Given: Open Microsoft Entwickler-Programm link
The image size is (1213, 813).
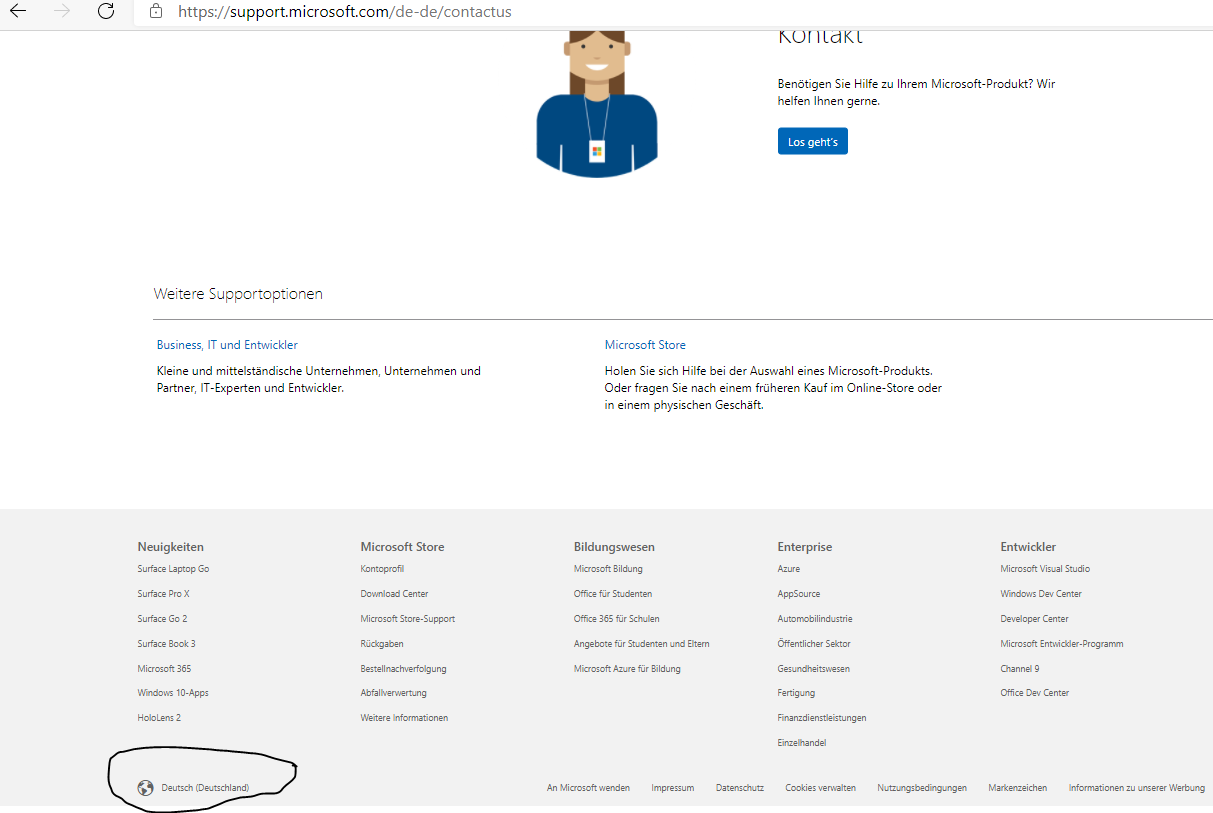Looking at the screenshot, I should point(1062,644).
